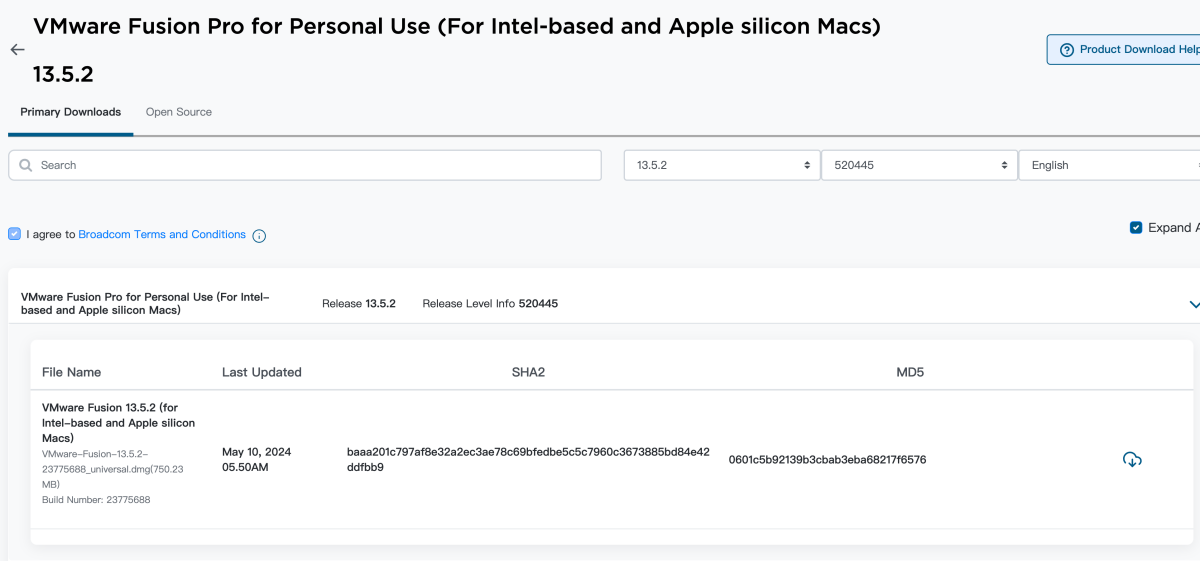Open the Broadcom Terms and Conditions link
The width and height of the screenshot is (1200, 561).
pyautogui.click(x=162, y=234)
